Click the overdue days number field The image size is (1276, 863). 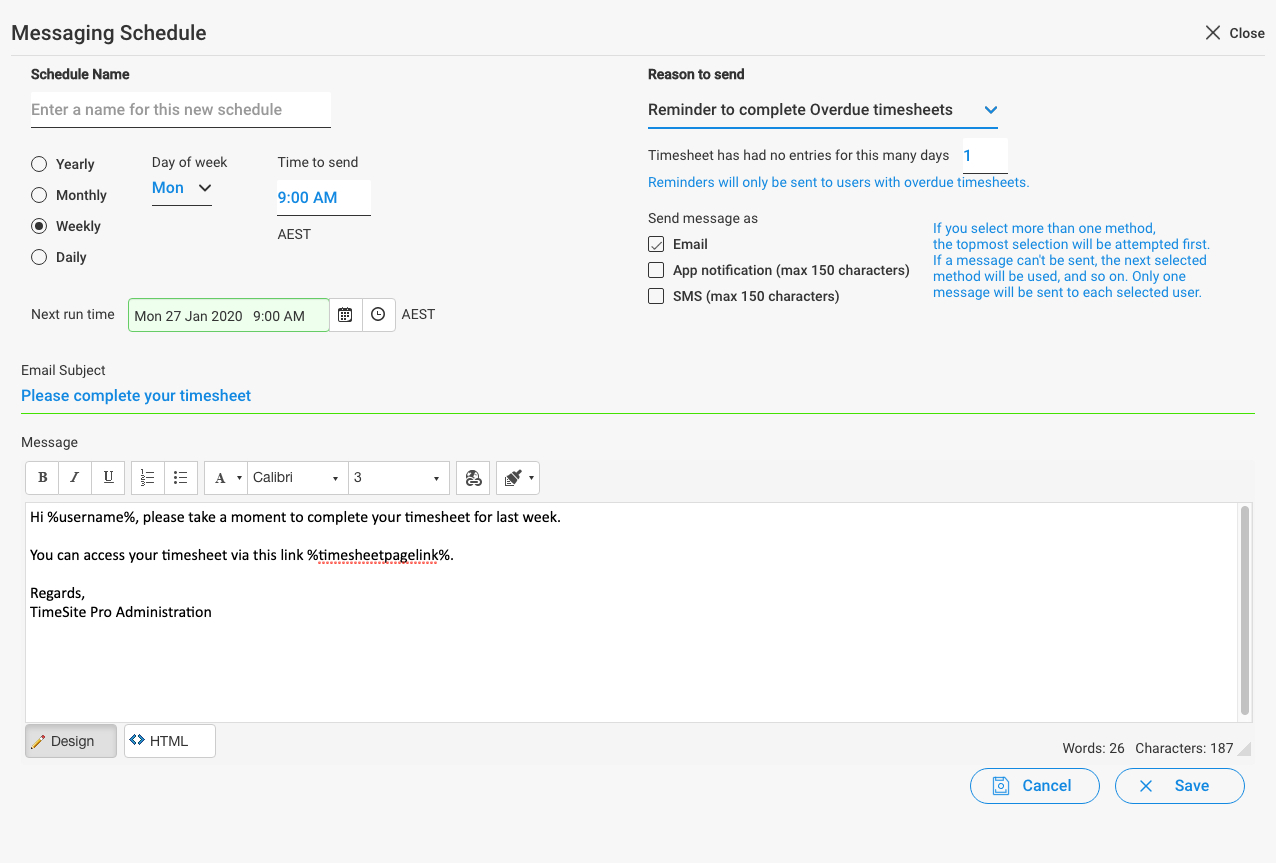[985, 156]
